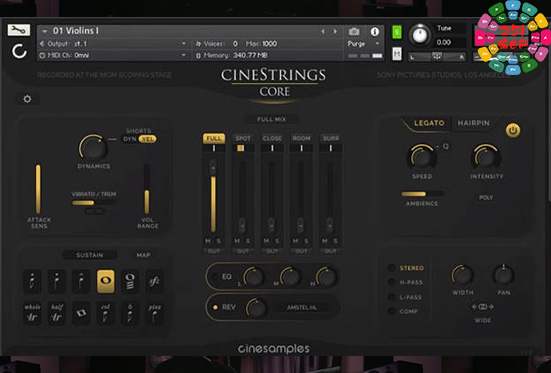Activate the SPOT mic button

coord(243,138)
